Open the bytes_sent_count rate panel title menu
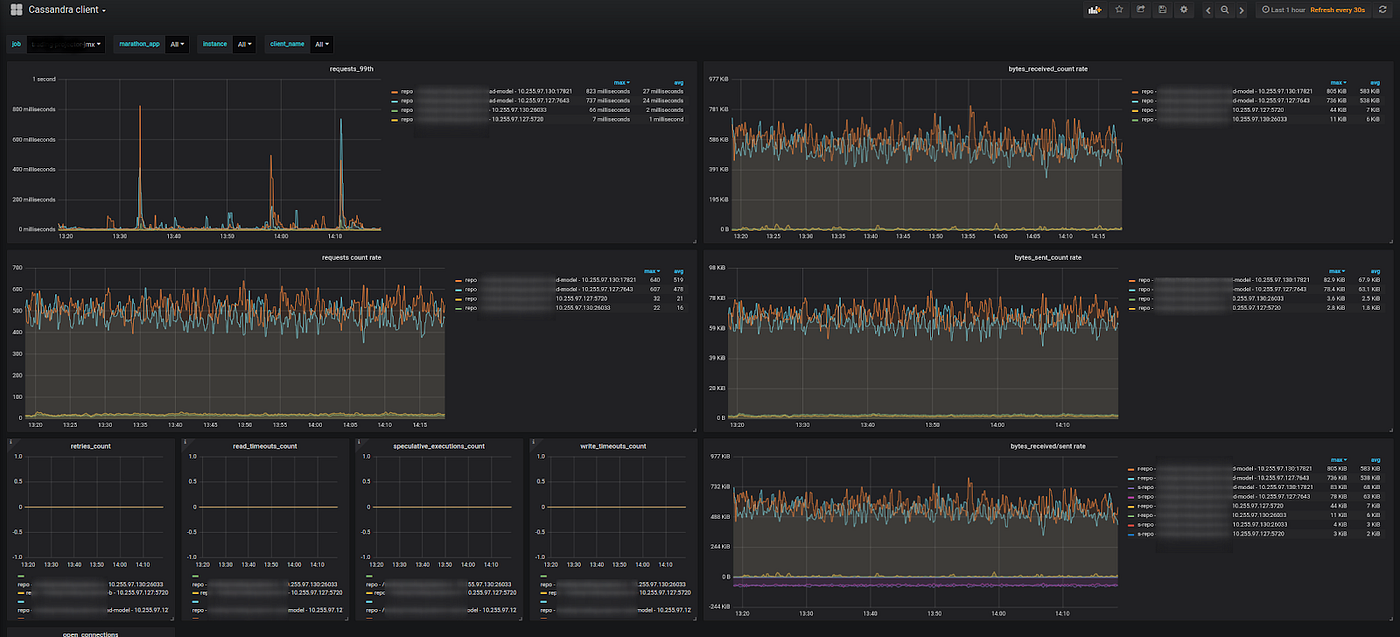Viewport: 1400px width, 637px height. pyautogui.click(x=1047, y=257)
